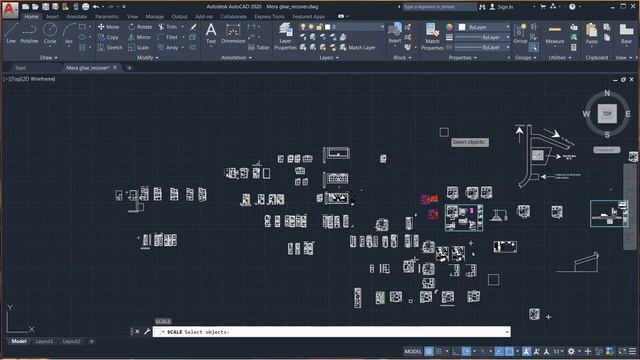The image size is (640, 360).
Task: Open the AutoCAD application menu logo
Action: point(10,9)
